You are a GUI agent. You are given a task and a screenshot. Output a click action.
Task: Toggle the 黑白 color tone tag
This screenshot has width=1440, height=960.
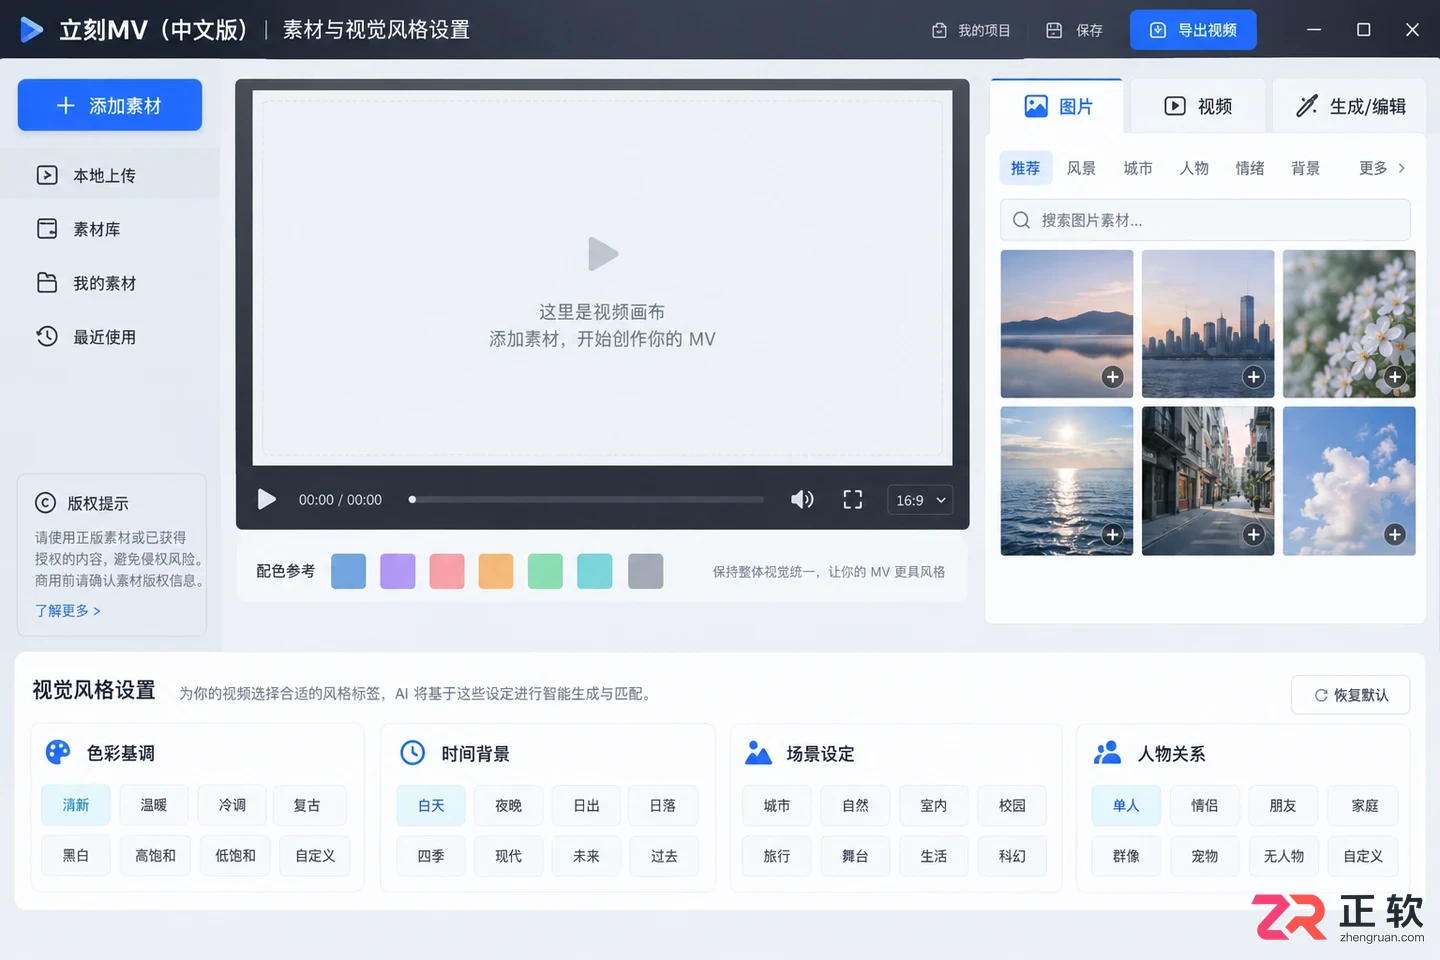76,855
